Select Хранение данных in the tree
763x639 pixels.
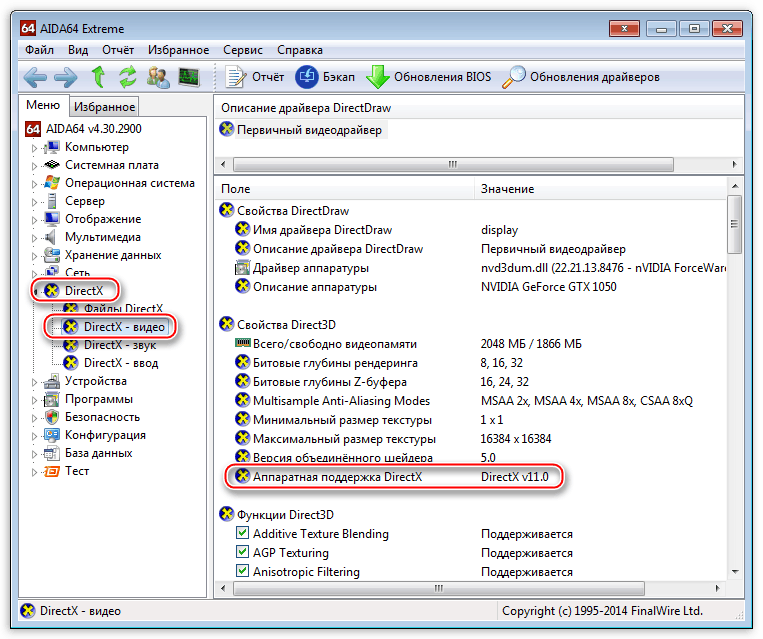103,255
